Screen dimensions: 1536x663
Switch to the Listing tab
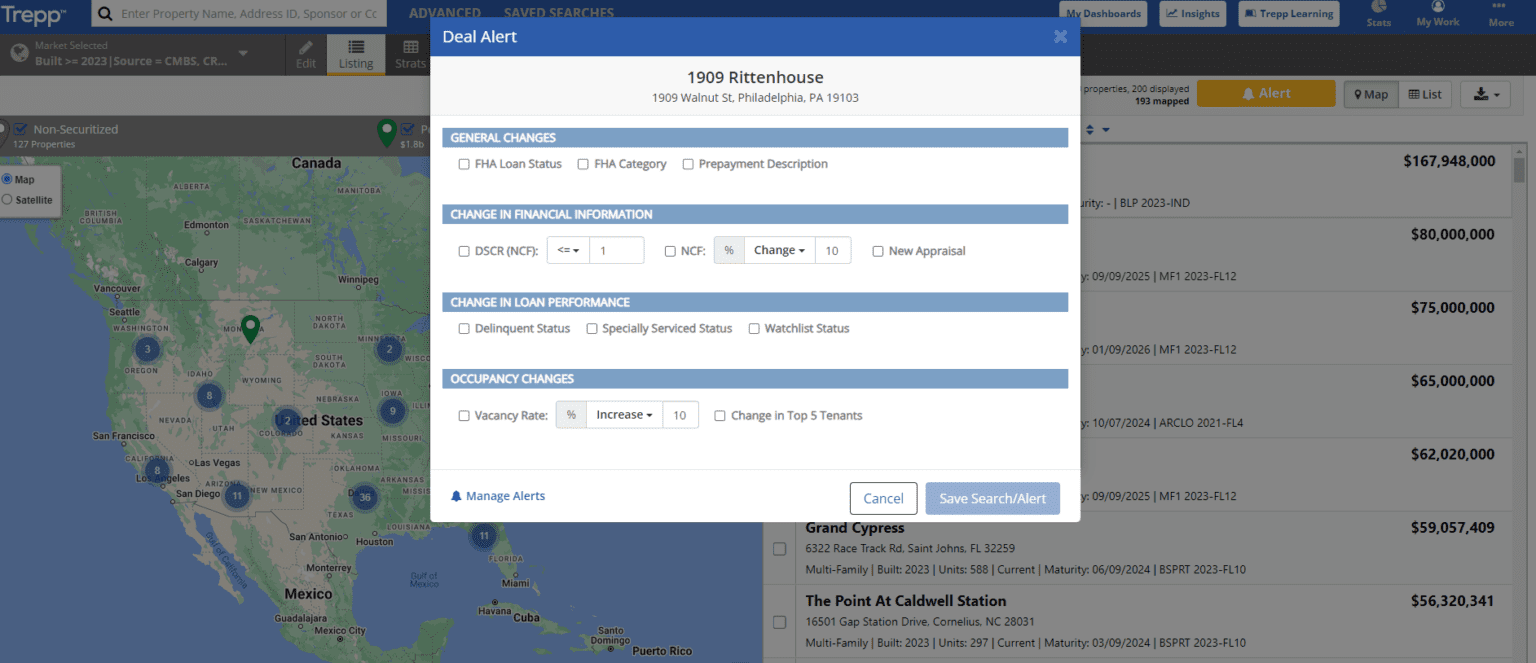tap(356, 54)
